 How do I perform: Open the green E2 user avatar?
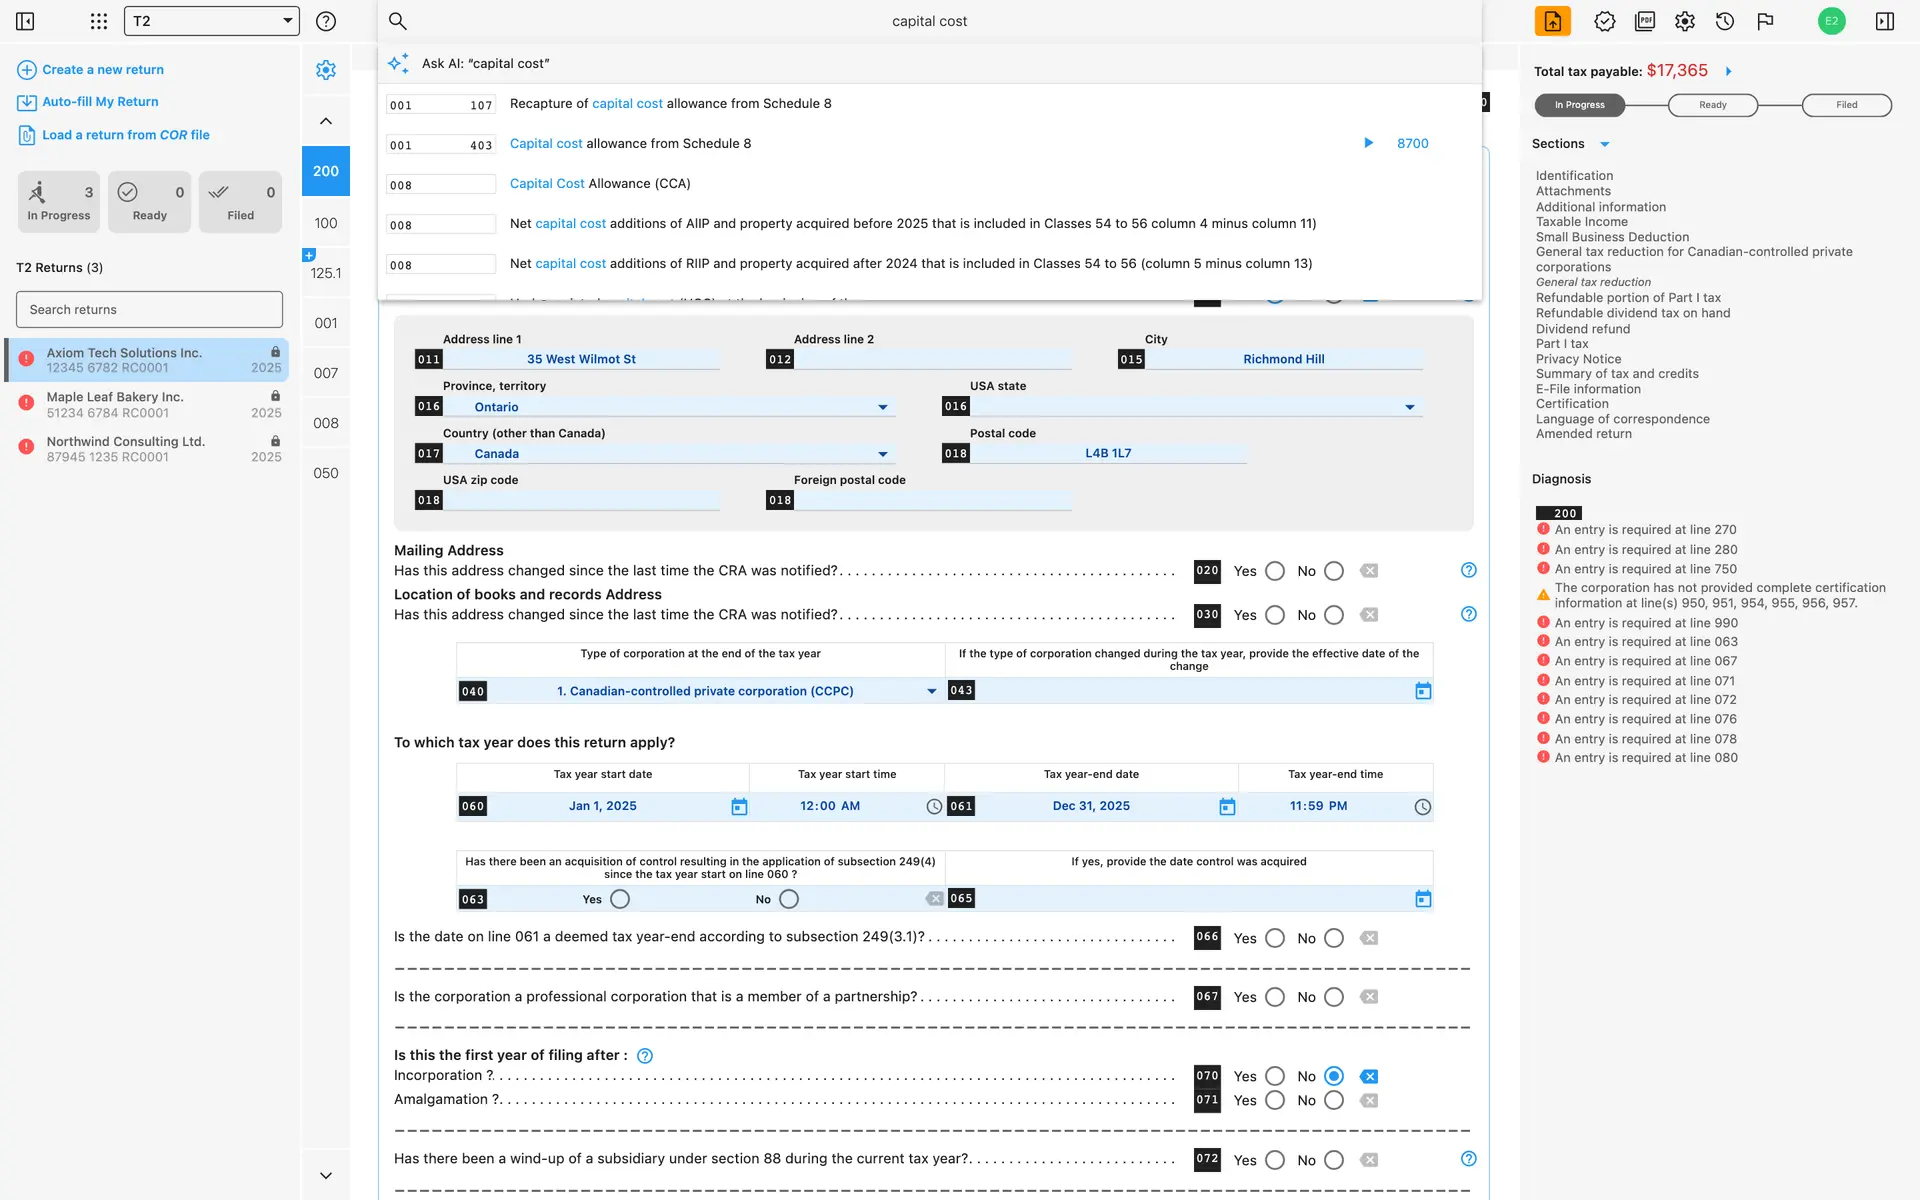coord(1831,21)
